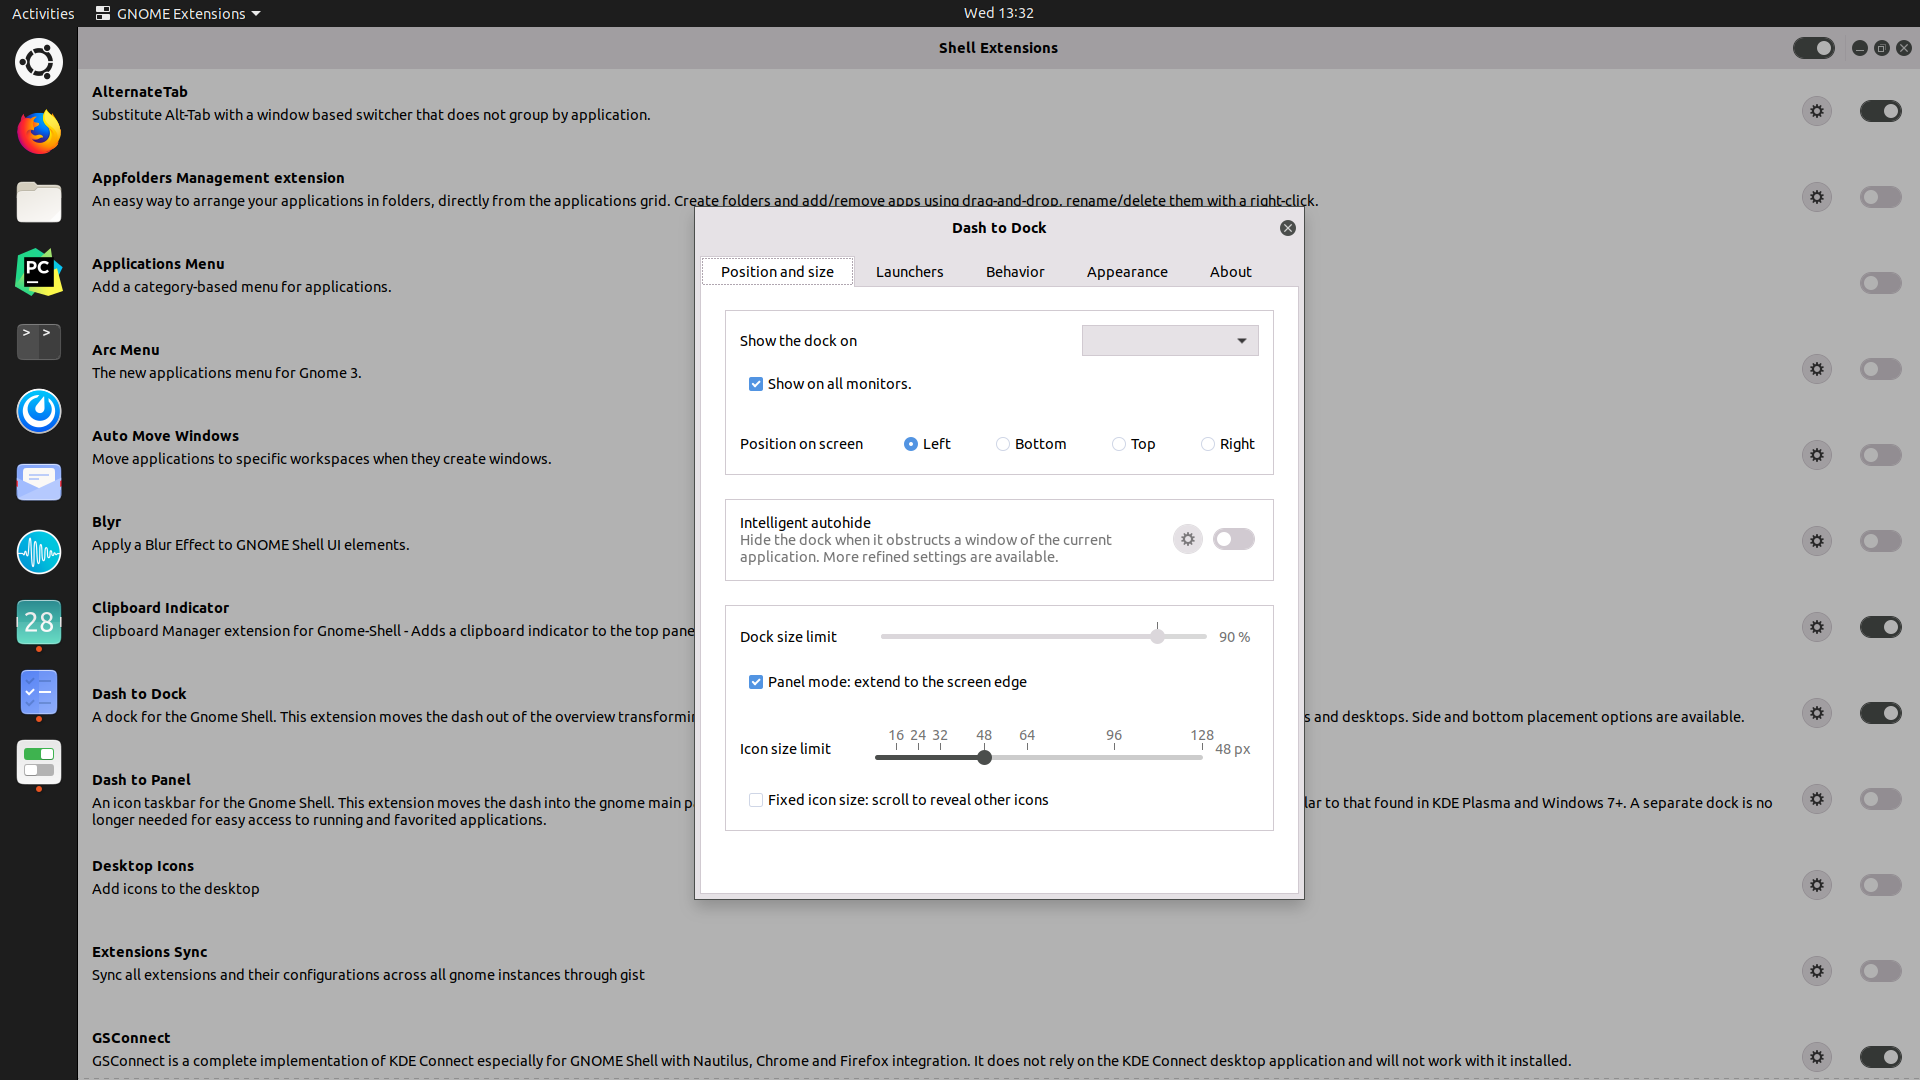Screen dimensions: 1920x1080
Task: Open Desktop Icons settings gear
Action: 1817,885
